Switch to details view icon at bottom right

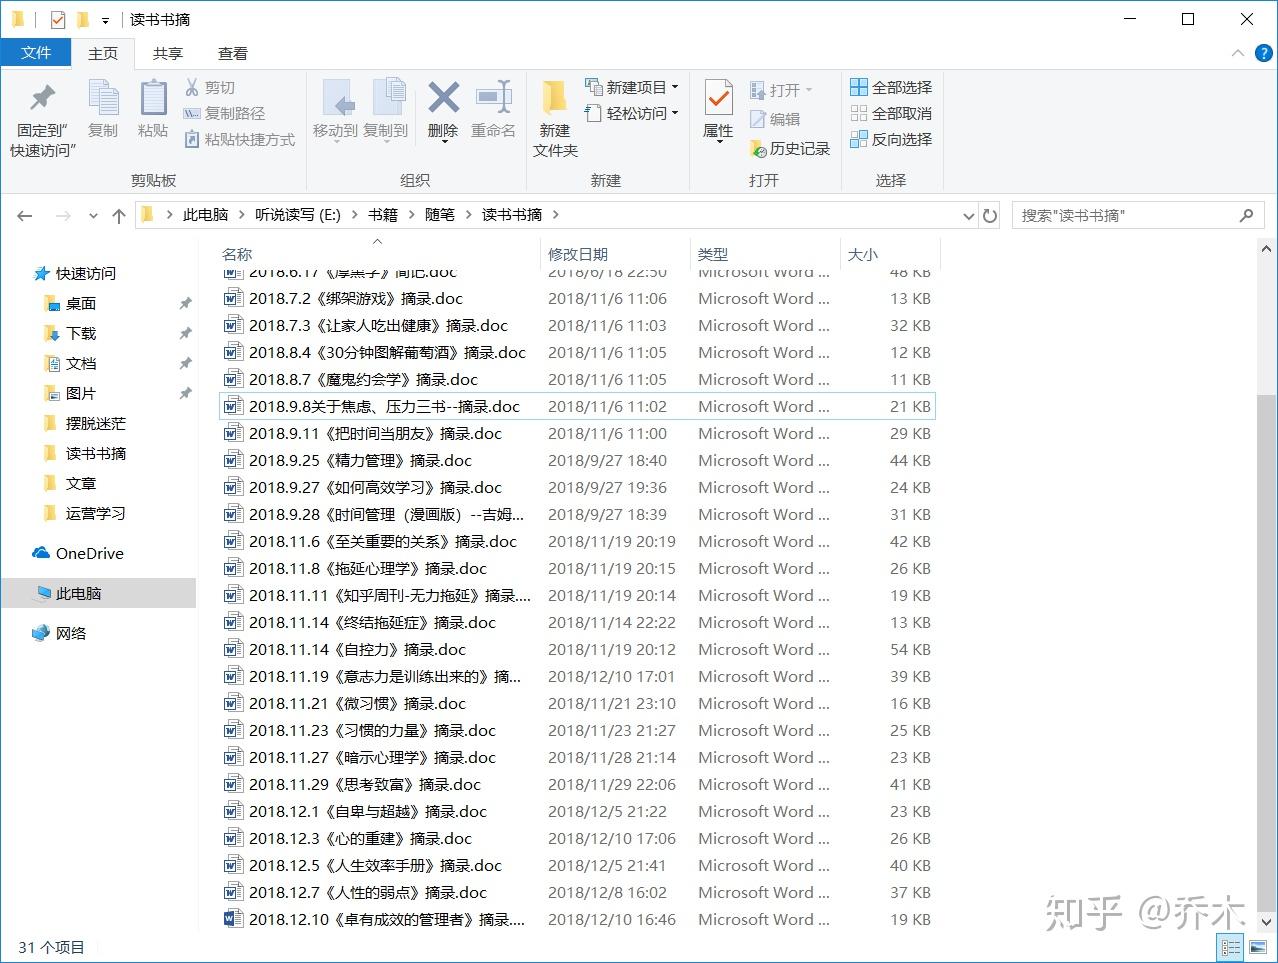(1231, 946)
